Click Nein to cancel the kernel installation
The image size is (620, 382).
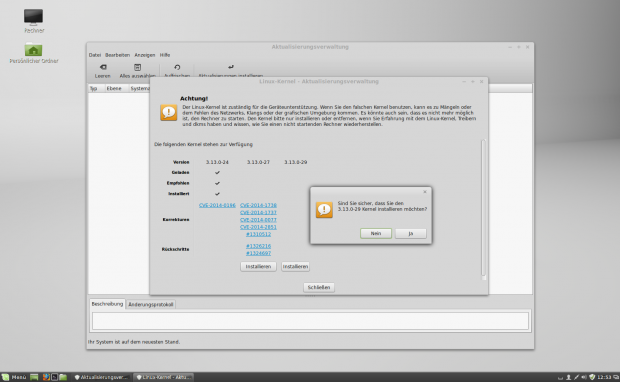point(376,233)
